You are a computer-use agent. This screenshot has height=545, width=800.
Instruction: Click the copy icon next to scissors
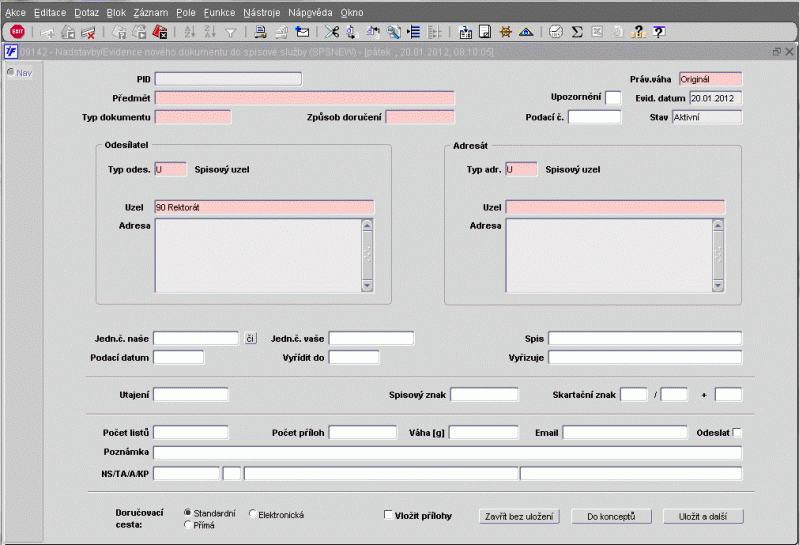352,32
